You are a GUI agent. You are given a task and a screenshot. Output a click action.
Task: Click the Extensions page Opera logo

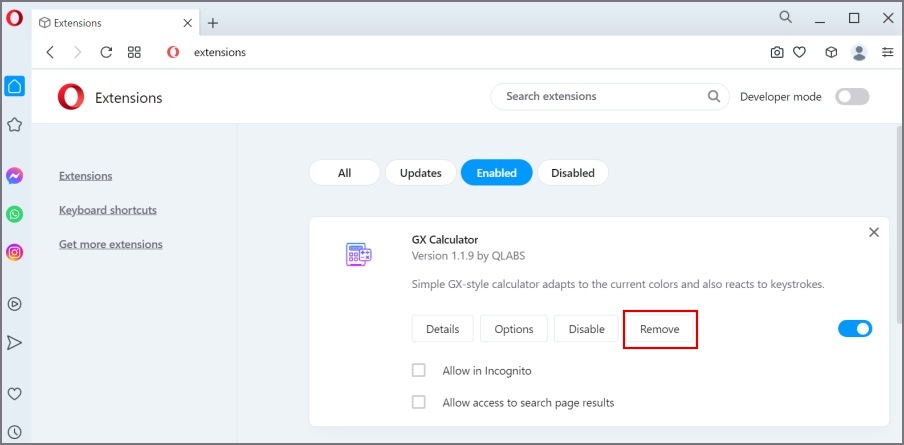coord(71,97)
